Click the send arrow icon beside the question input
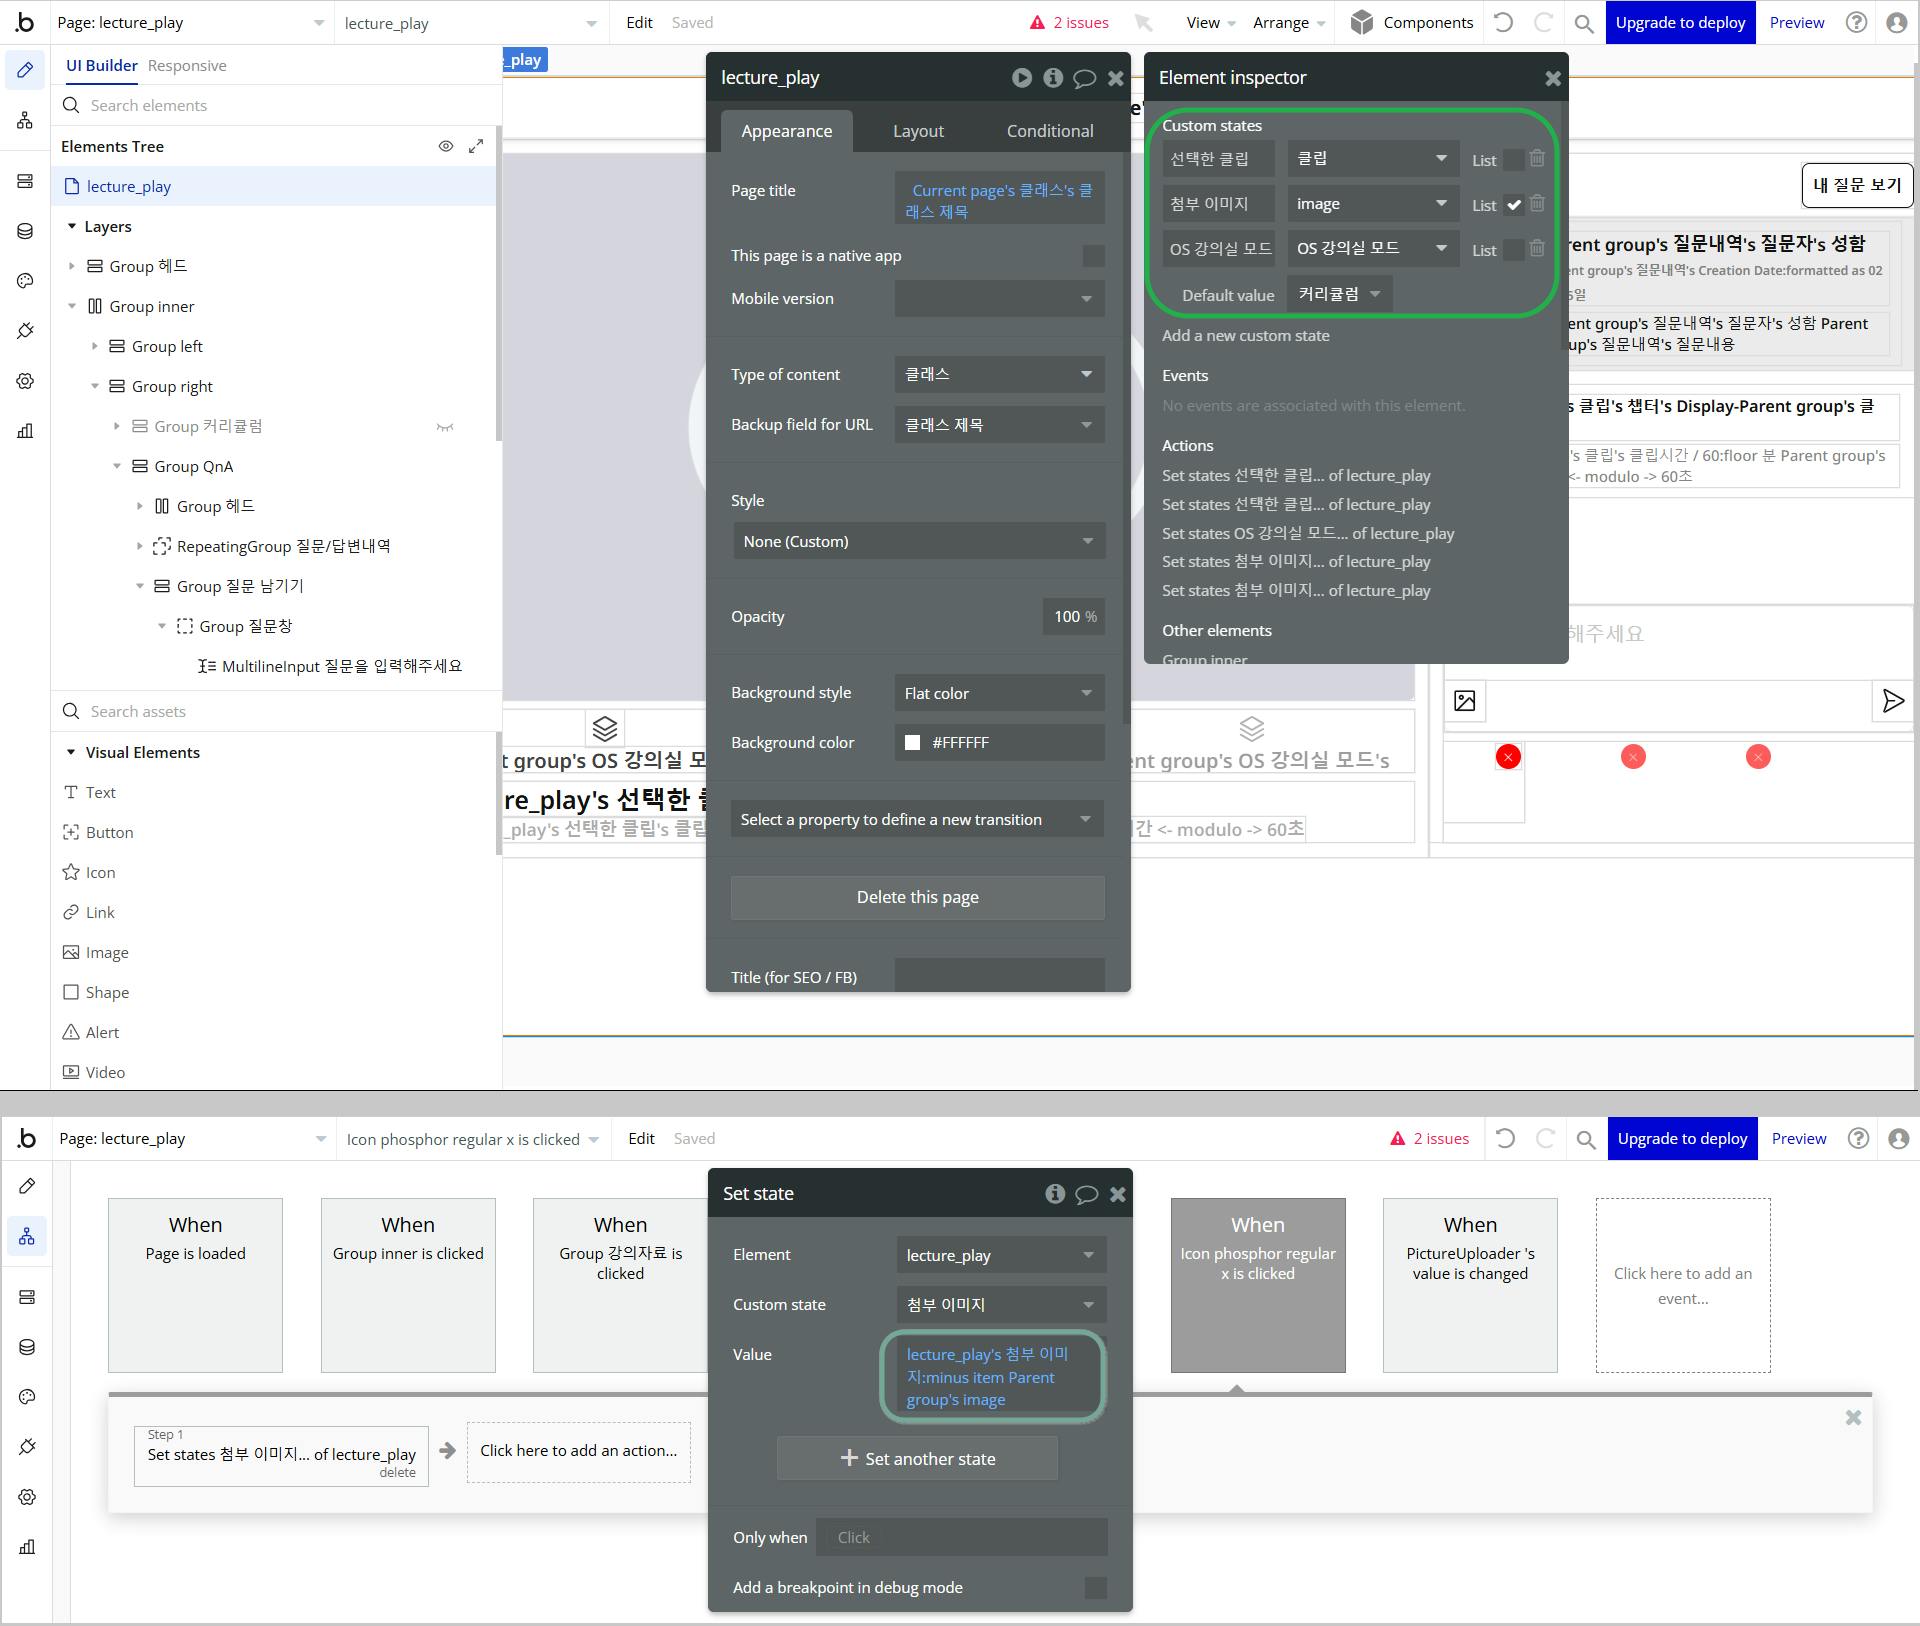This screenshot has width=1920, height=1626. (1892, 701)
